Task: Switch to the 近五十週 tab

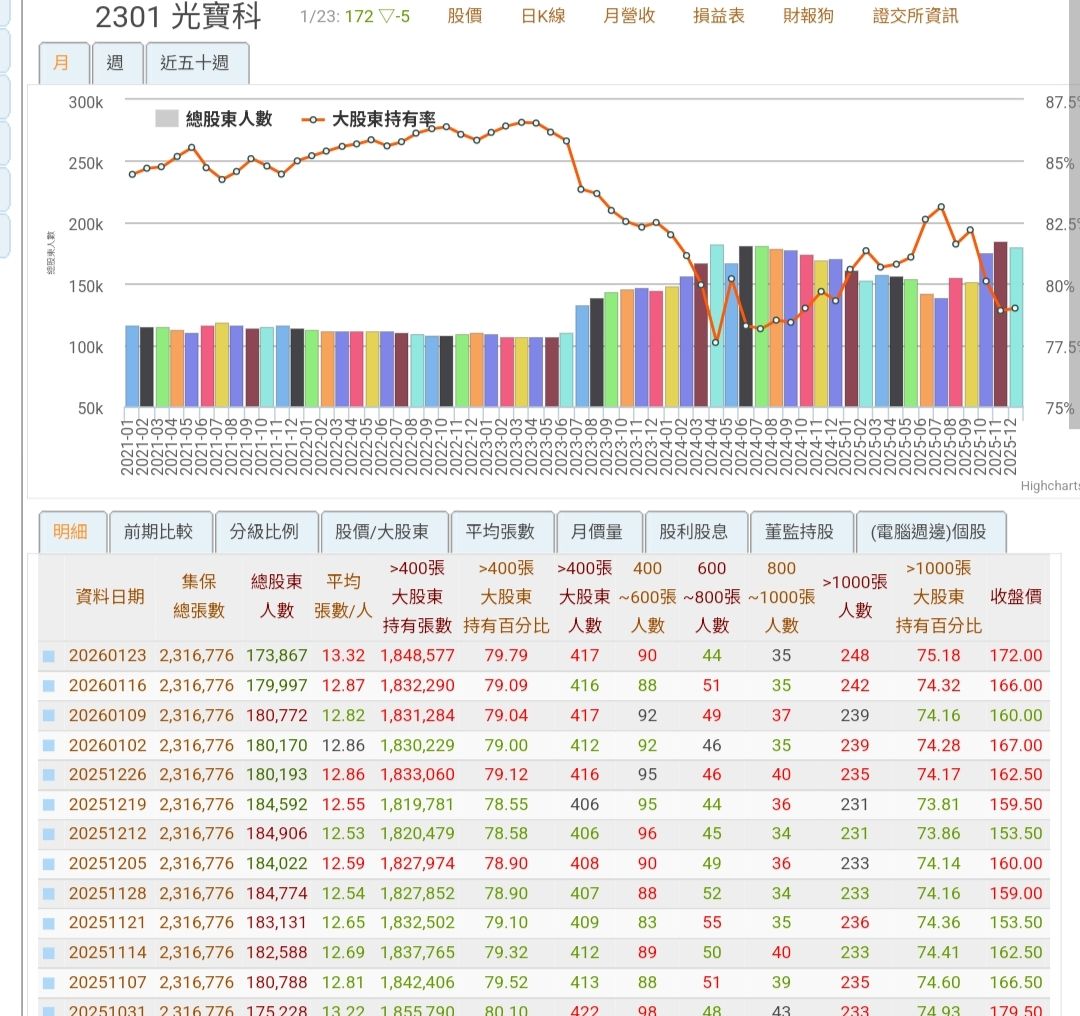Action: click(195, 63)
